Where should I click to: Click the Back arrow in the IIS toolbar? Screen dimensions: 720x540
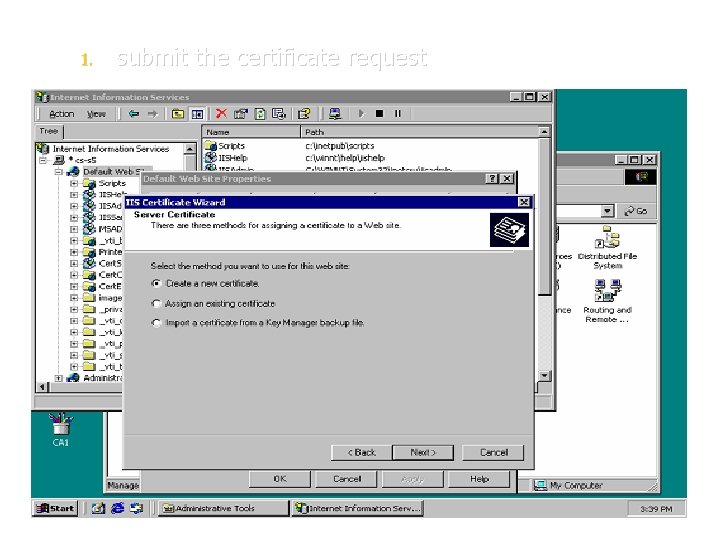[134, 113]
